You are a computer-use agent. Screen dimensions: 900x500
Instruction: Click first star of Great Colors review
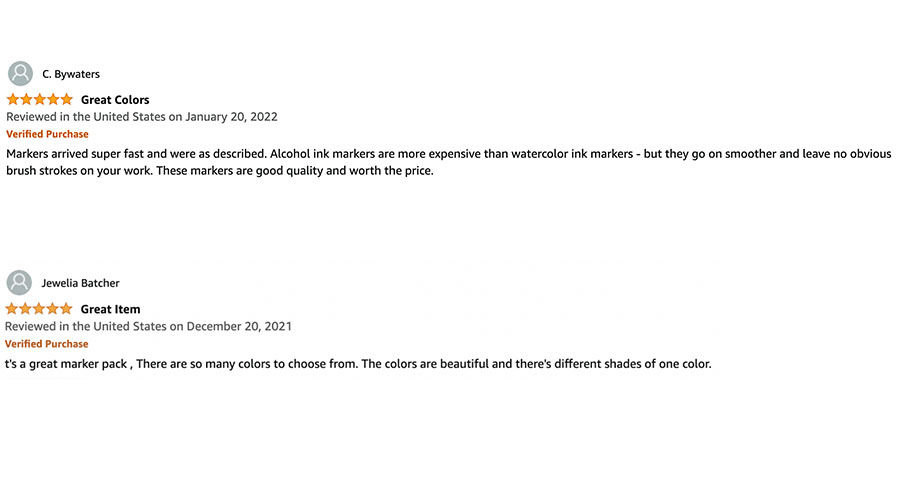[13, 99]
